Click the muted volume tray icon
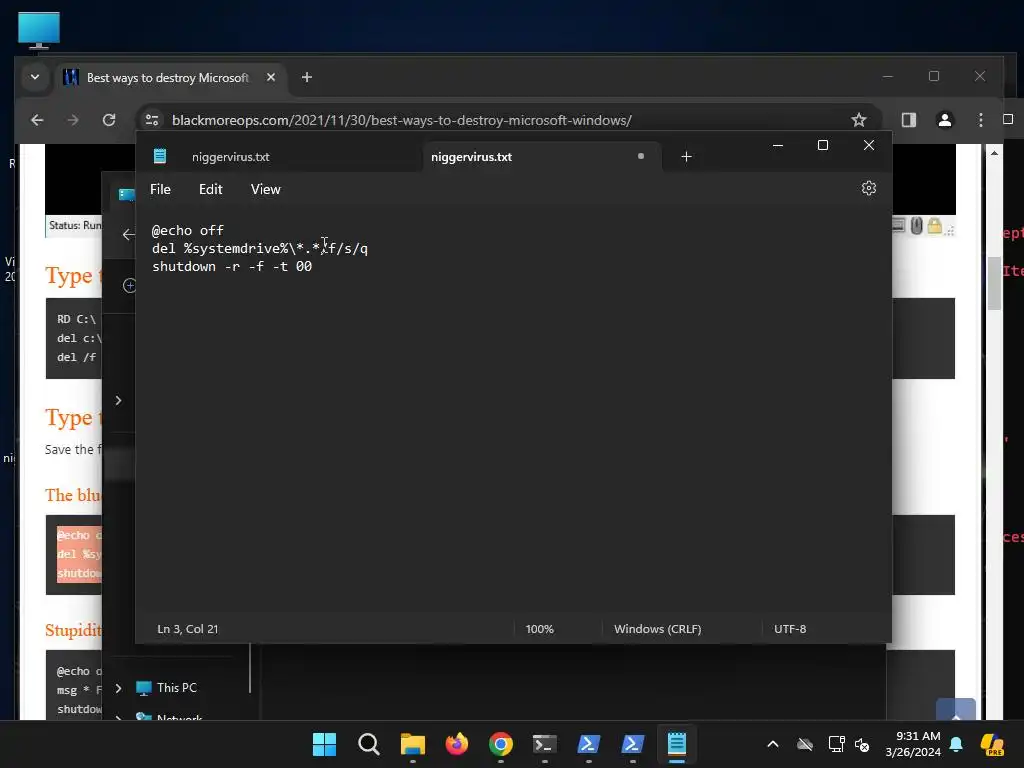The width and height of the screenshot is (1024, 768). [861, 744]
